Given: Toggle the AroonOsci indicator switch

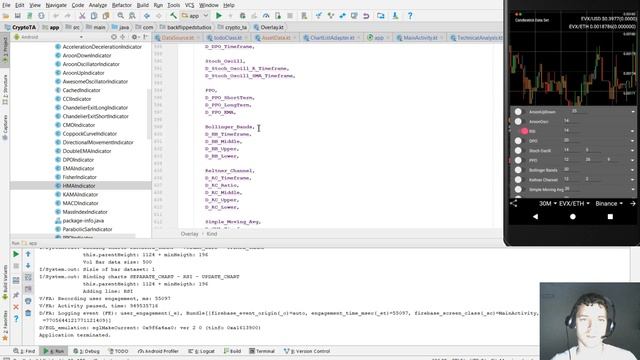Looking at the screenshot, I should pyautogui.click(x=518, y=121).
